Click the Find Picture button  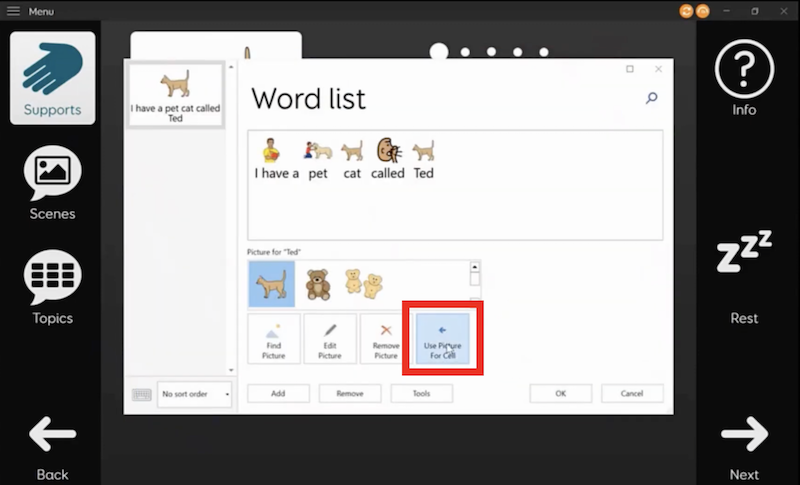tap(273, 339)
